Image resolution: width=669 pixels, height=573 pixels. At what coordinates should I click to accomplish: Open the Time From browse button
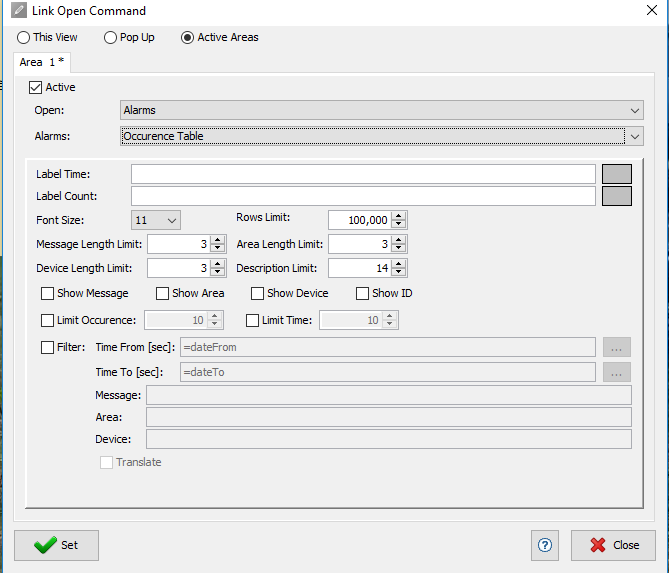[x=617, y=347]
